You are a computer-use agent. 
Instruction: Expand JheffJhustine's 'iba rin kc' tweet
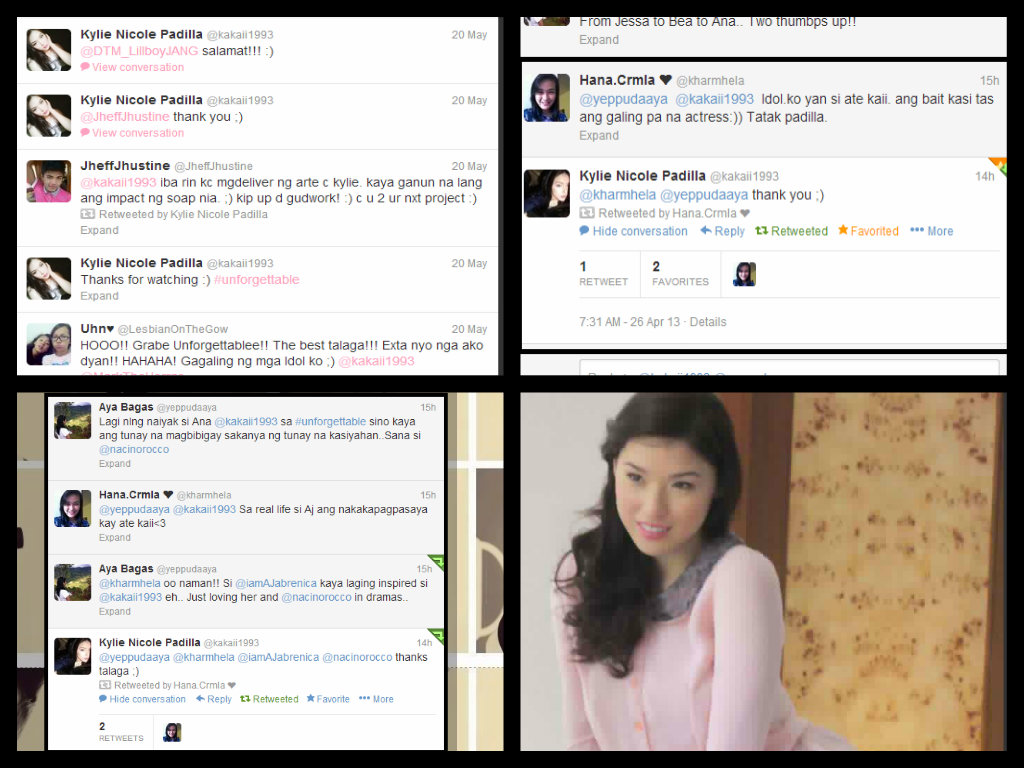pos(99,230)
